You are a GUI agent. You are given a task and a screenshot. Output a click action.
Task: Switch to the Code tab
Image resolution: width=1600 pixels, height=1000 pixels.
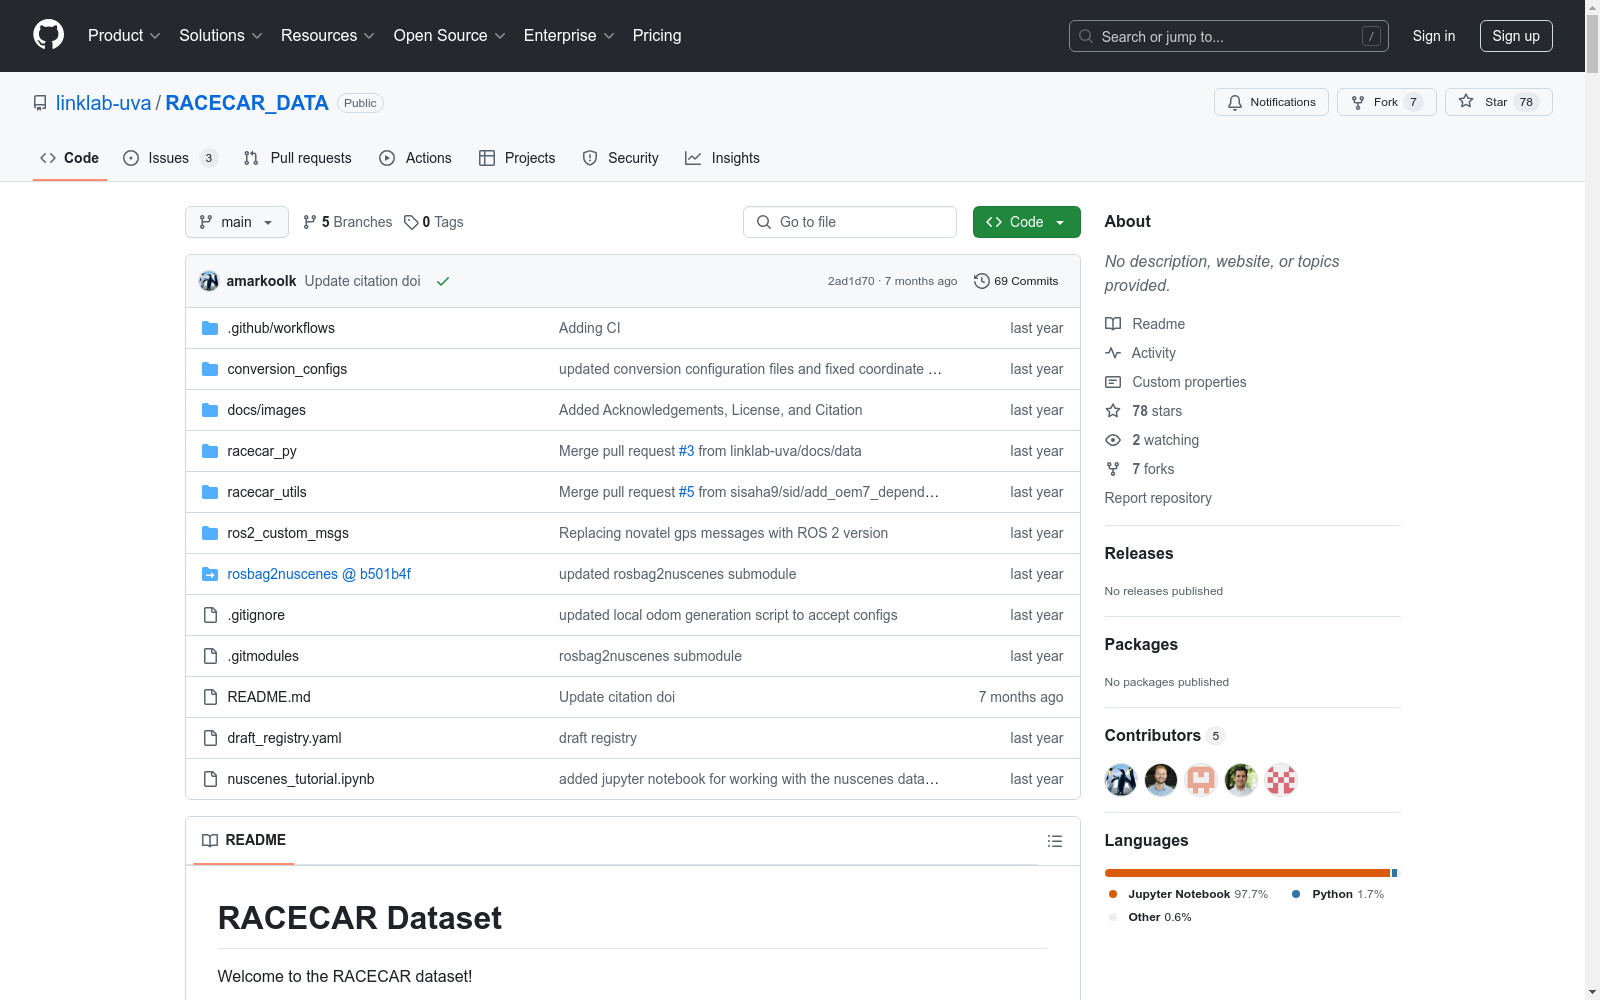click(70, 158)
